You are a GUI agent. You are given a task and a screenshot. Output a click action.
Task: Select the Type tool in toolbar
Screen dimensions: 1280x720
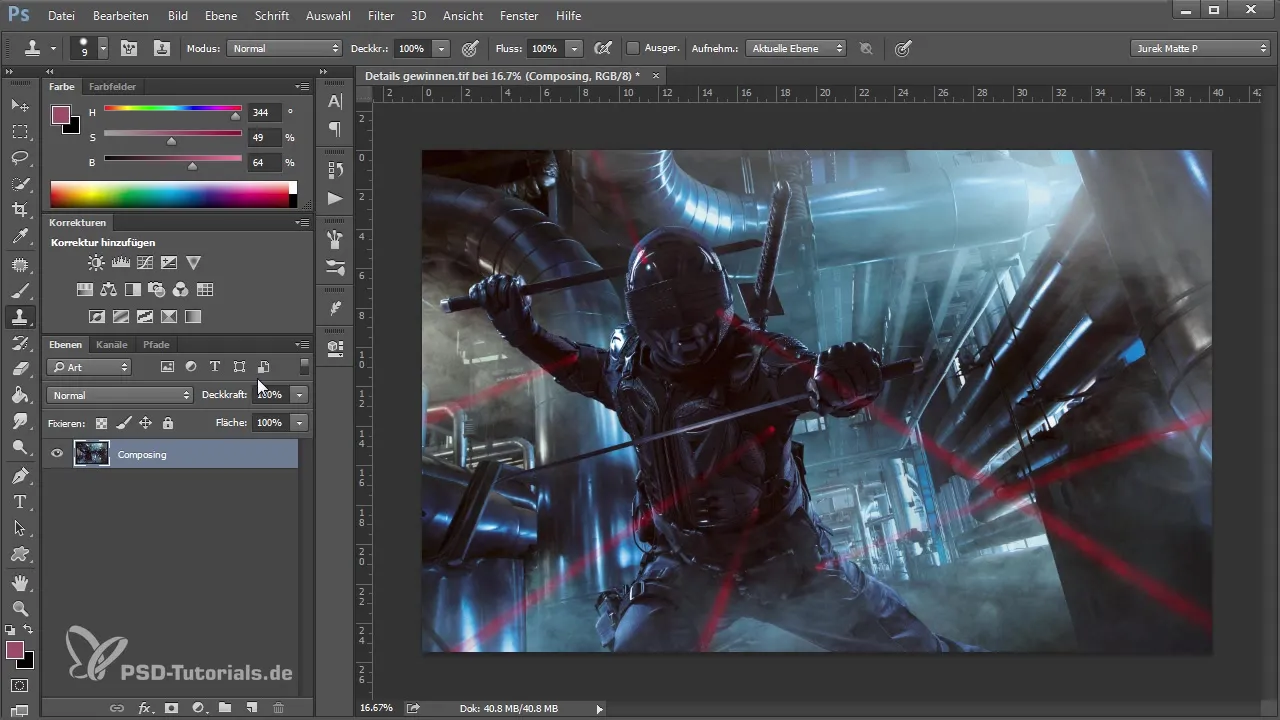(x=20, y=502)
